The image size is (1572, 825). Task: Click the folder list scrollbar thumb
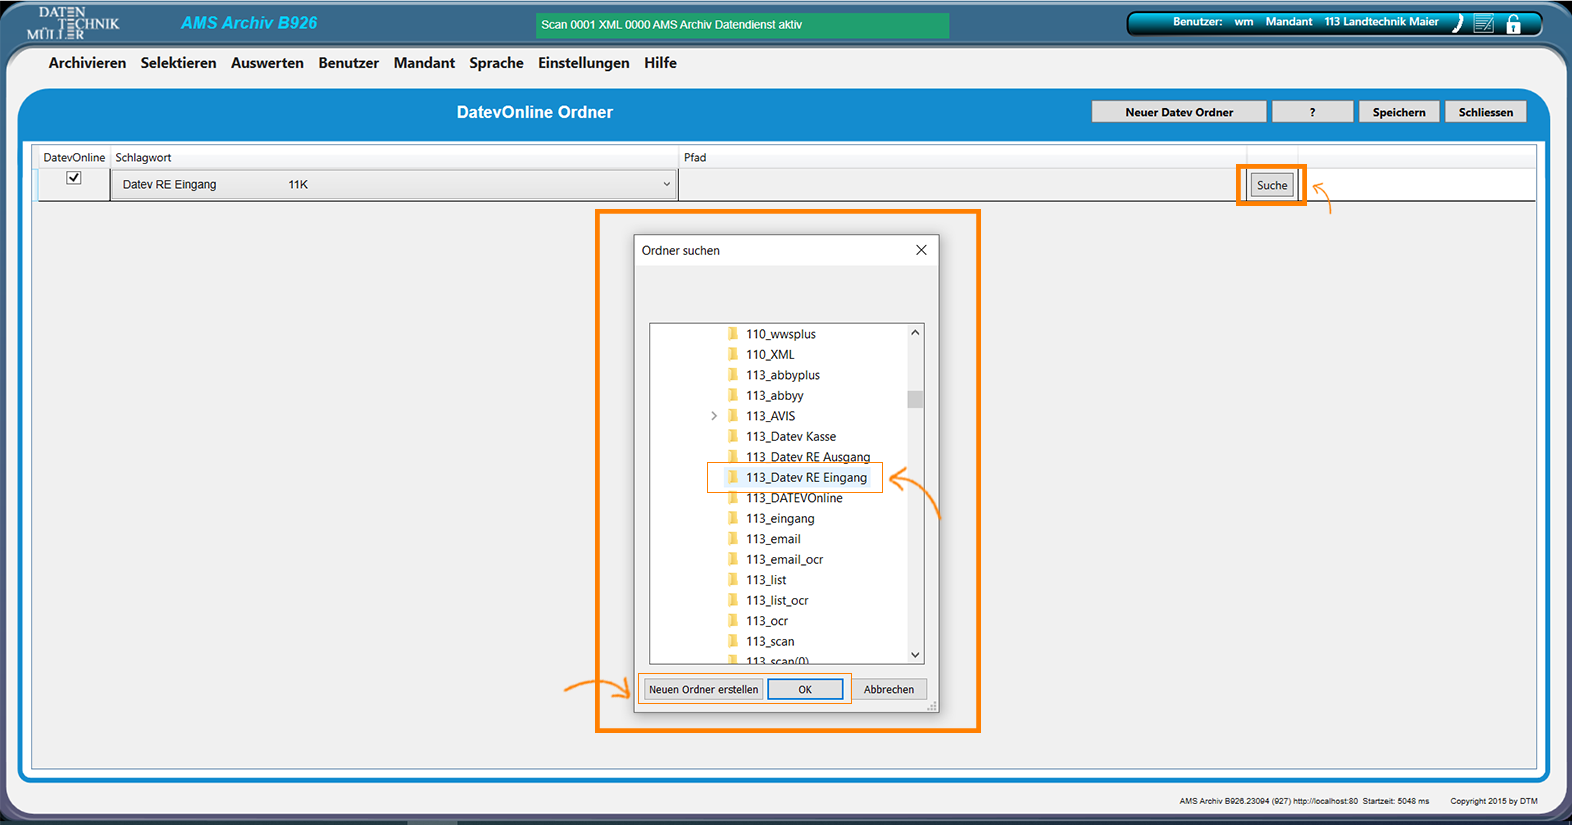[x=915, y=399]
